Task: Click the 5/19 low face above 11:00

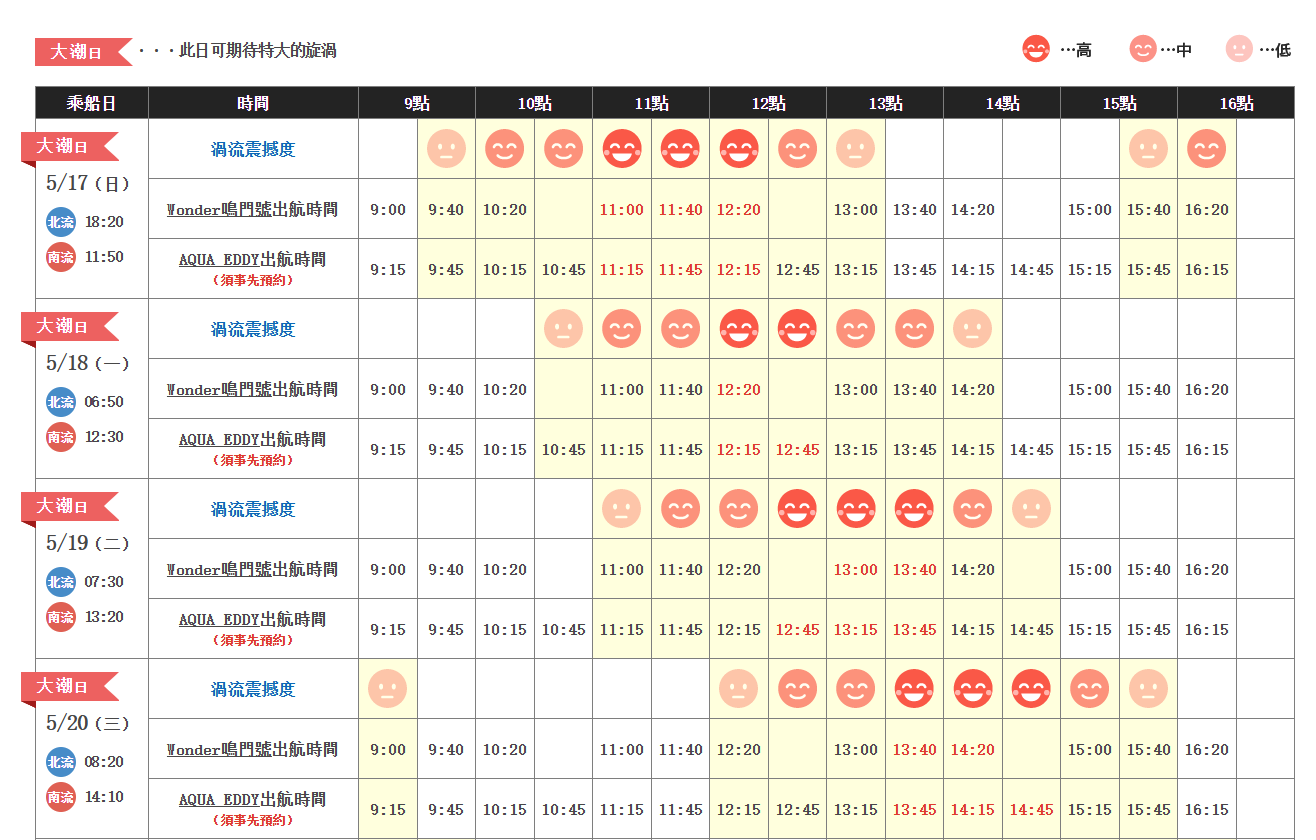Action: pyautogui.click(x=622, y=509)
